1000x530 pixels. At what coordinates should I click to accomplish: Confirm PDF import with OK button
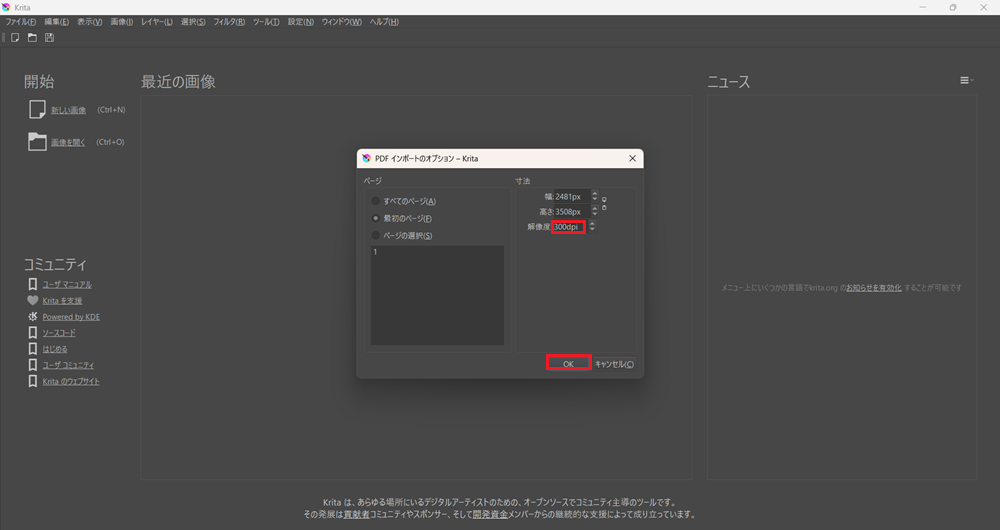(x=568, y=364)
